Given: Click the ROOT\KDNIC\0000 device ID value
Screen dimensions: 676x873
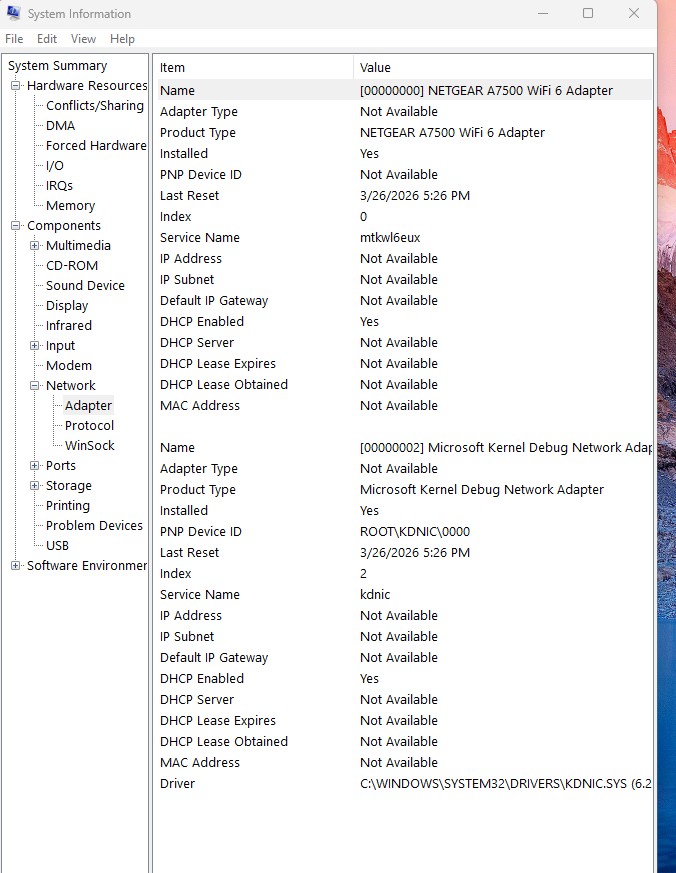Looking at the screenshot, I should [415, 532].
